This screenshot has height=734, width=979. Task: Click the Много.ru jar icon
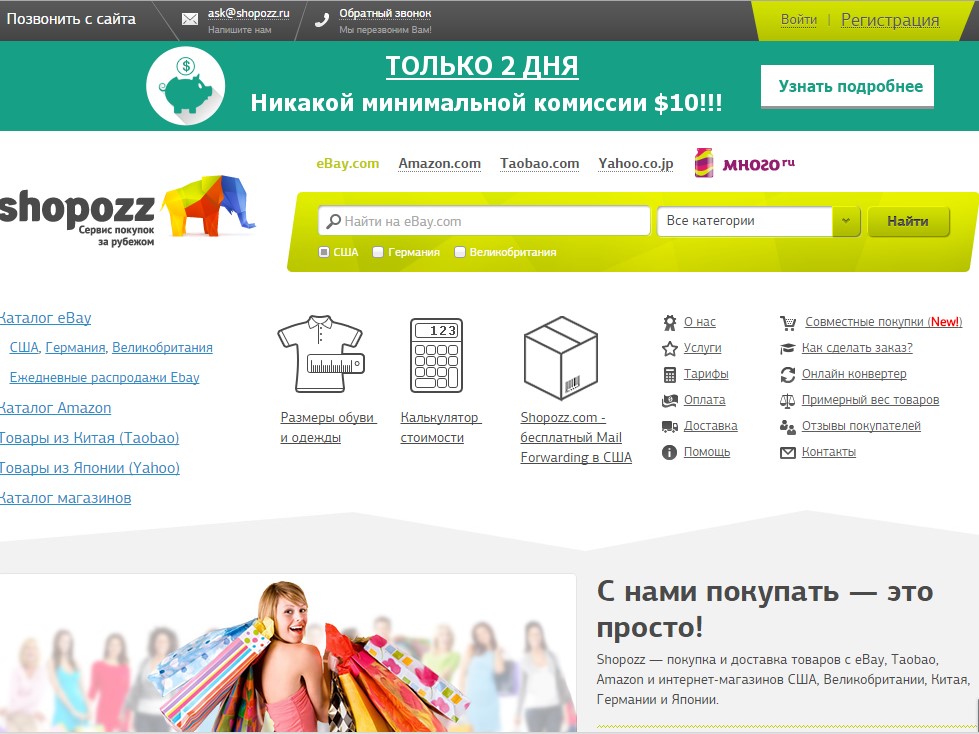click(704, 163)
